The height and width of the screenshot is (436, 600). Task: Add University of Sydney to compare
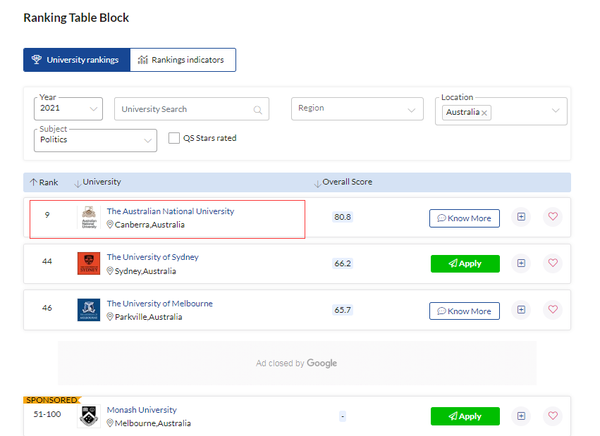[521, 263]
